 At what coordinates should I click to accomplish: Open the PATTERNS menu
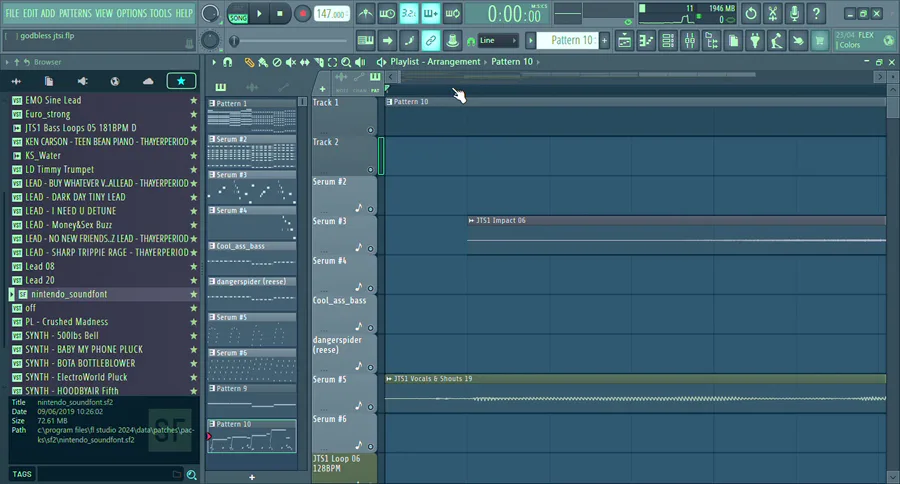76,13
